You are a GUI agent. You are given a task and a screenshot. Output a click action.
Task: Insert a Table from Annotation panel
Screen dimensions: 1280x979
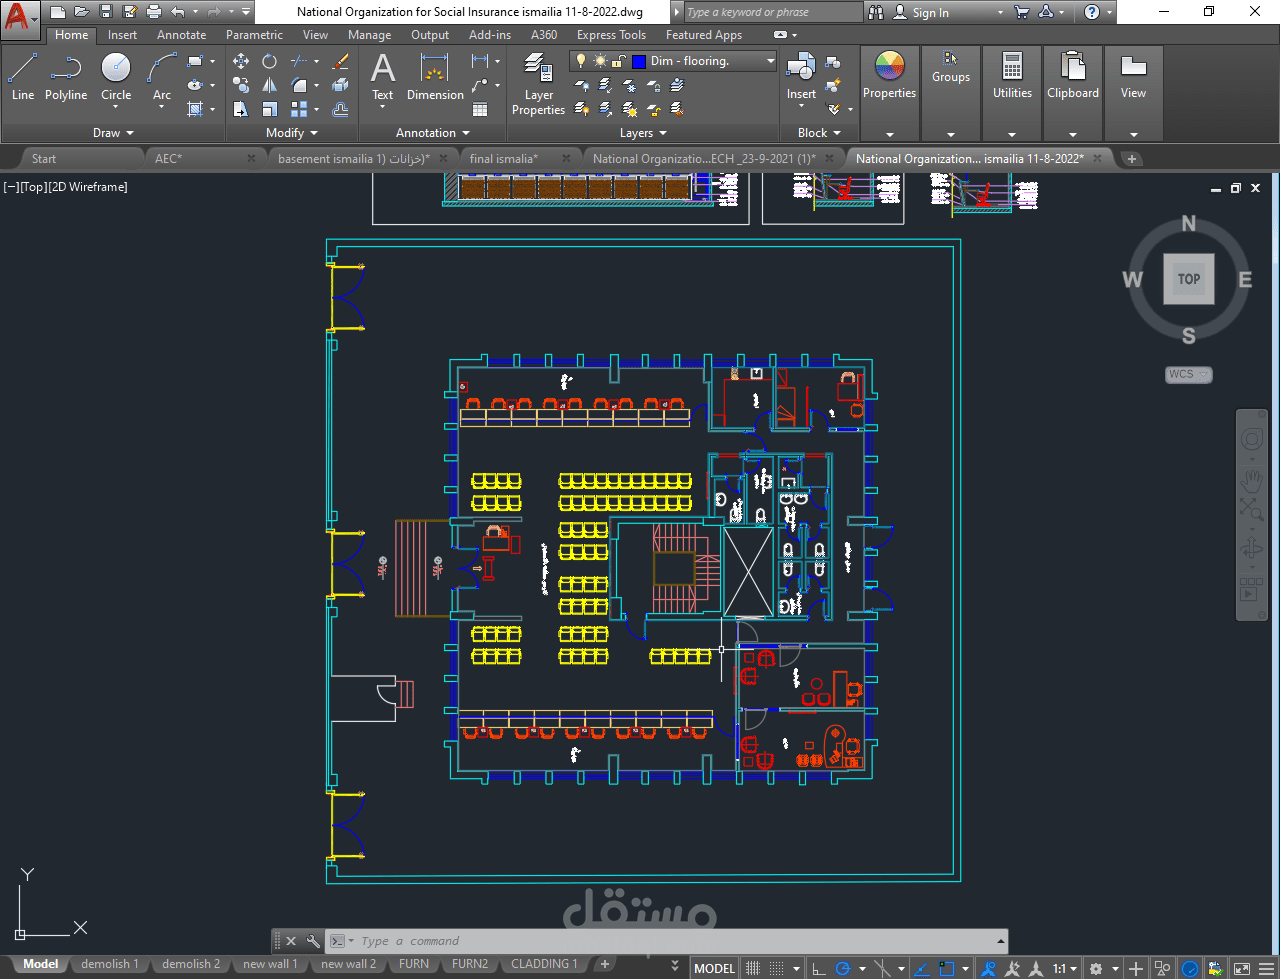coord(480,109)
